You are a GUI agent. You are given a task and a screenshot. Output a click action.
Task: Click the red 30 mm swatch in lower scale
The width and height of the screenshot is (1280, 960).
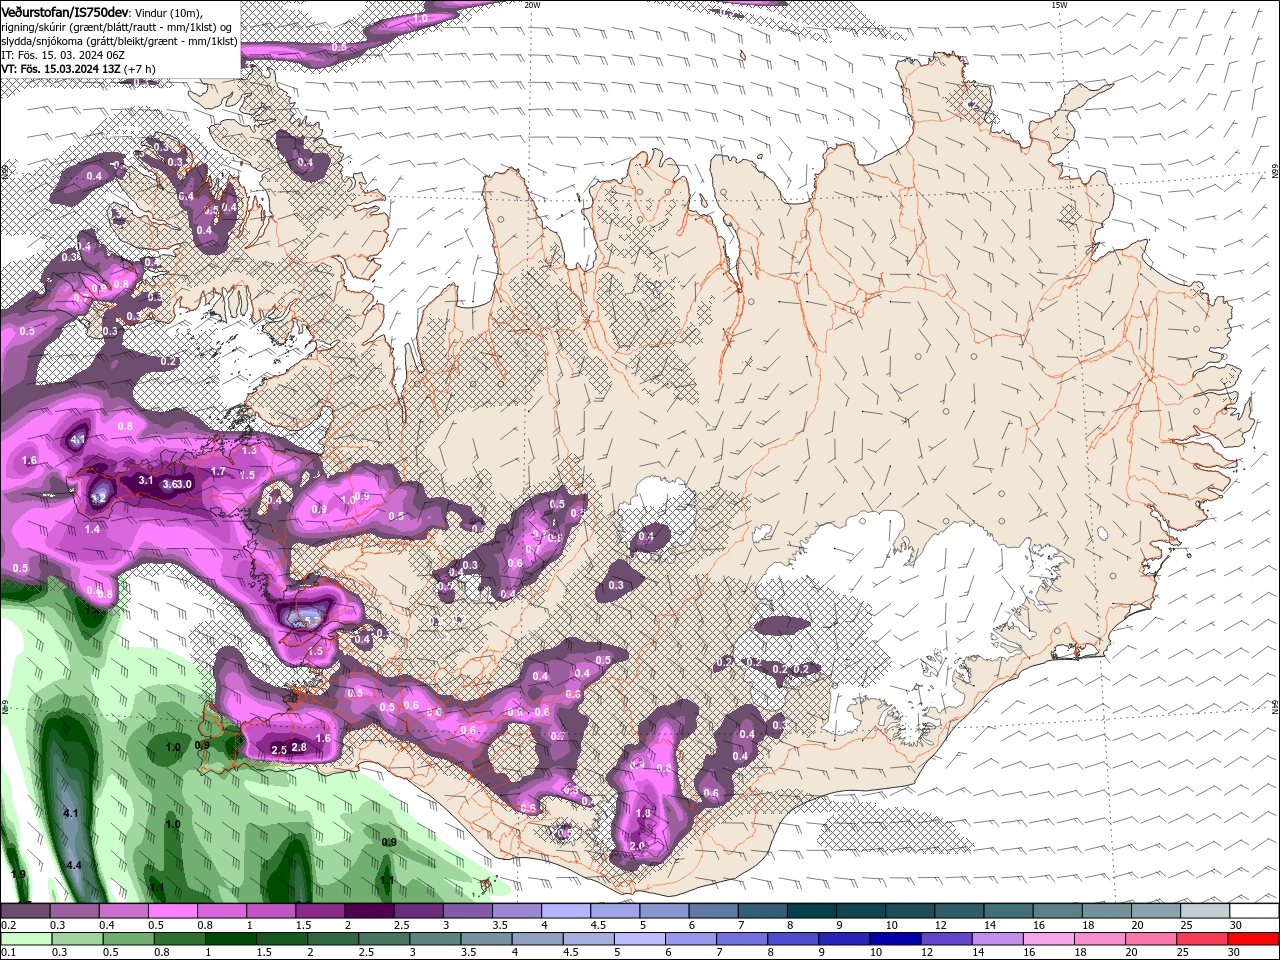(1253, 939)
